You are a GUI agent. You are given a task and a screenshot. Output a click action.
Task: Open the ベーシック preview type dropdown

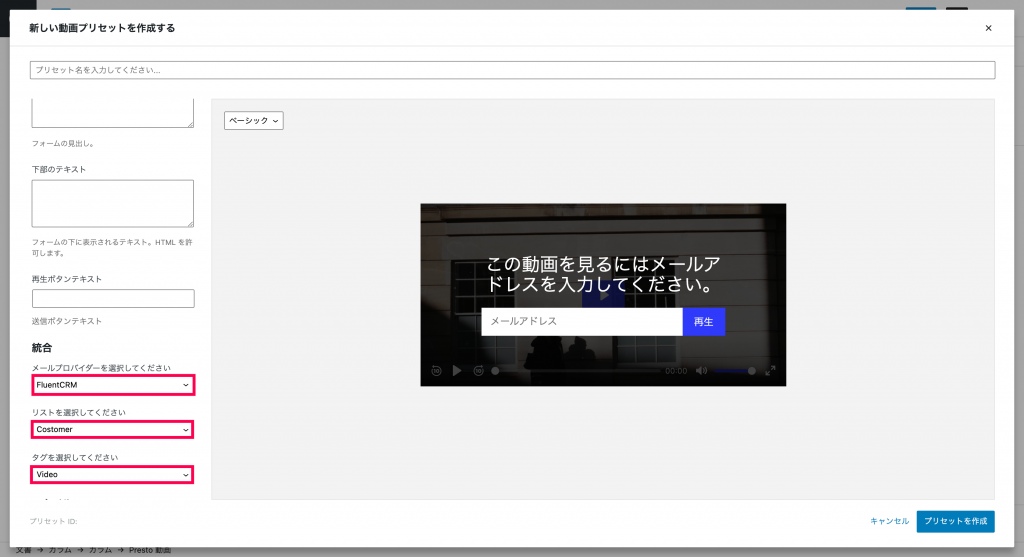[253, 120]
